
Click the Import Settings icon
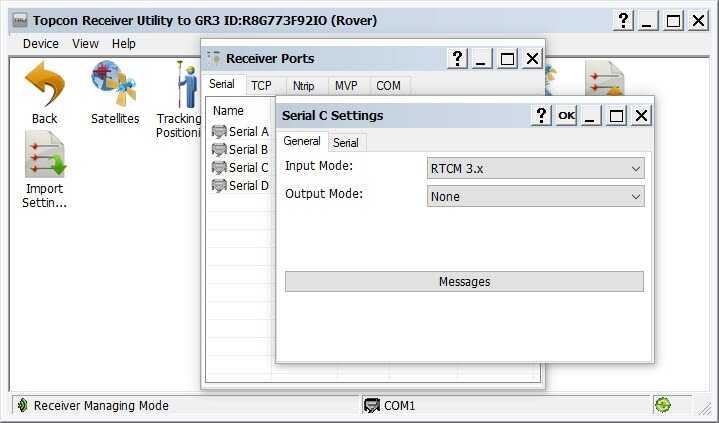(x=44, y=156)
